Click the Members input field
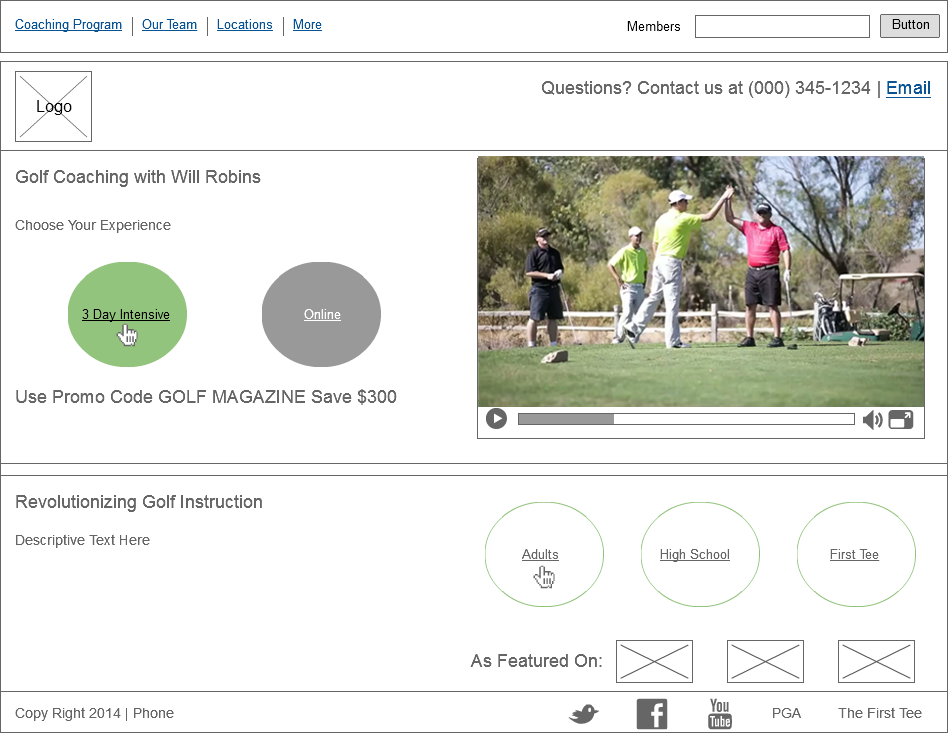This screenshot has width=951, height=733. click(782, 26)
